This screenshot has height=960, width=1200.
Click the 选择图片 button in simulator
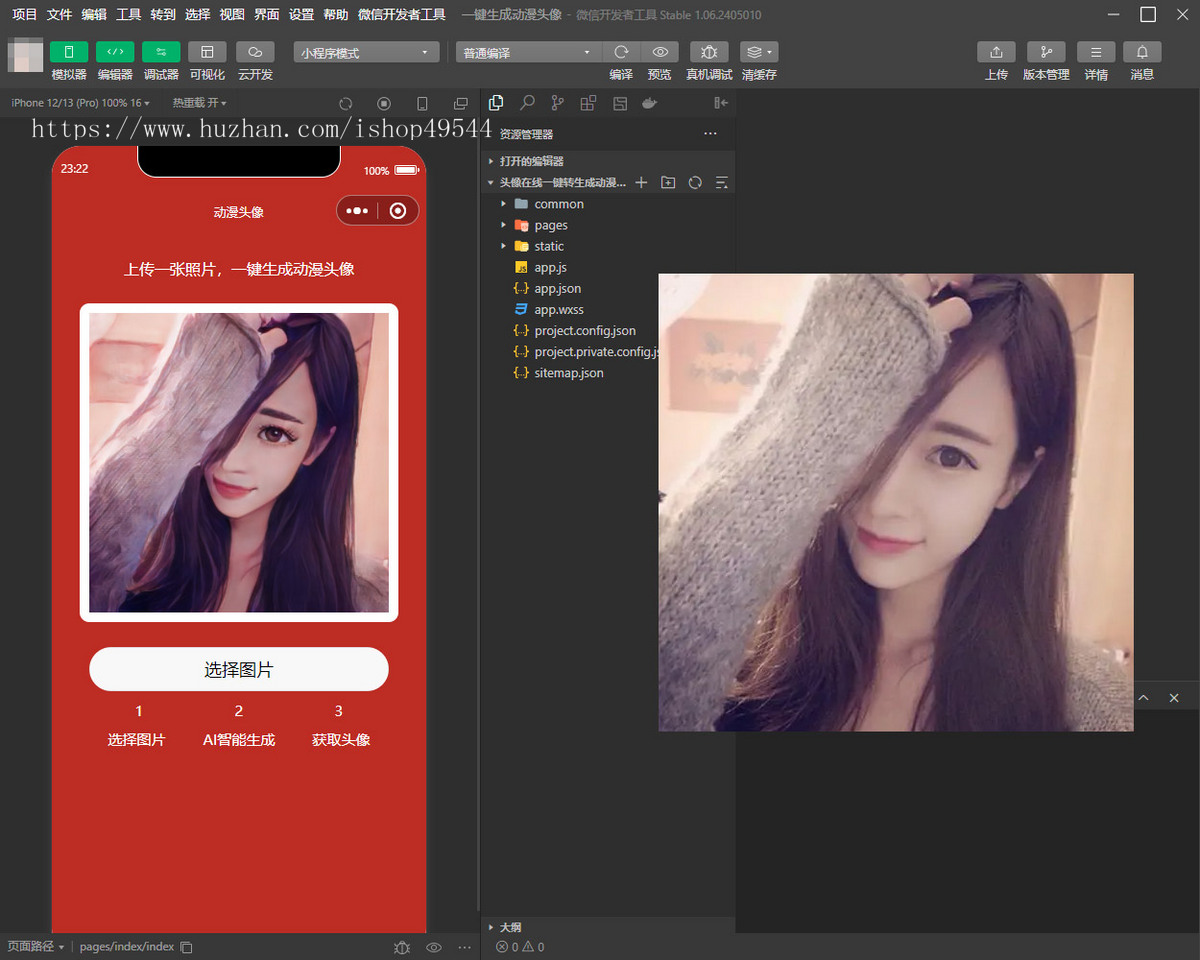(x=239, y=669)
